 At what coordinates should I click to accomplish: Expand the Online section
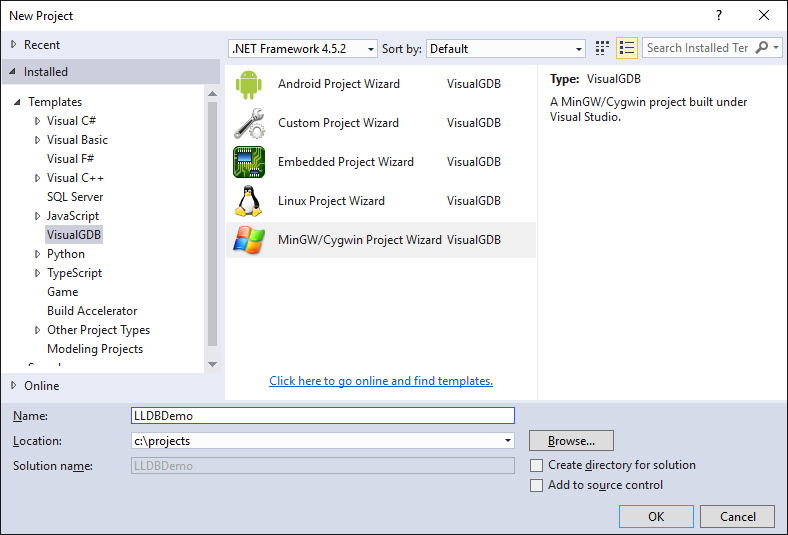coord(14,385)
